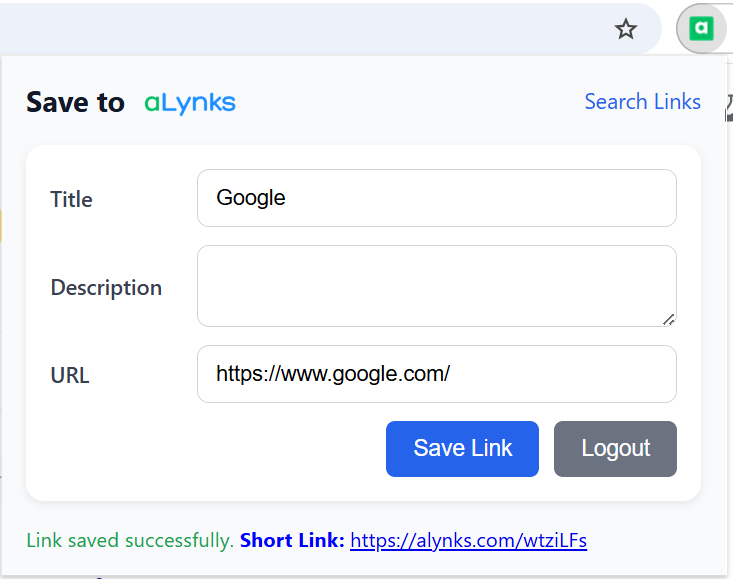The height and width of the screenshot is (579, 733).
Task: Open the Search Links link
Action: 642,102
